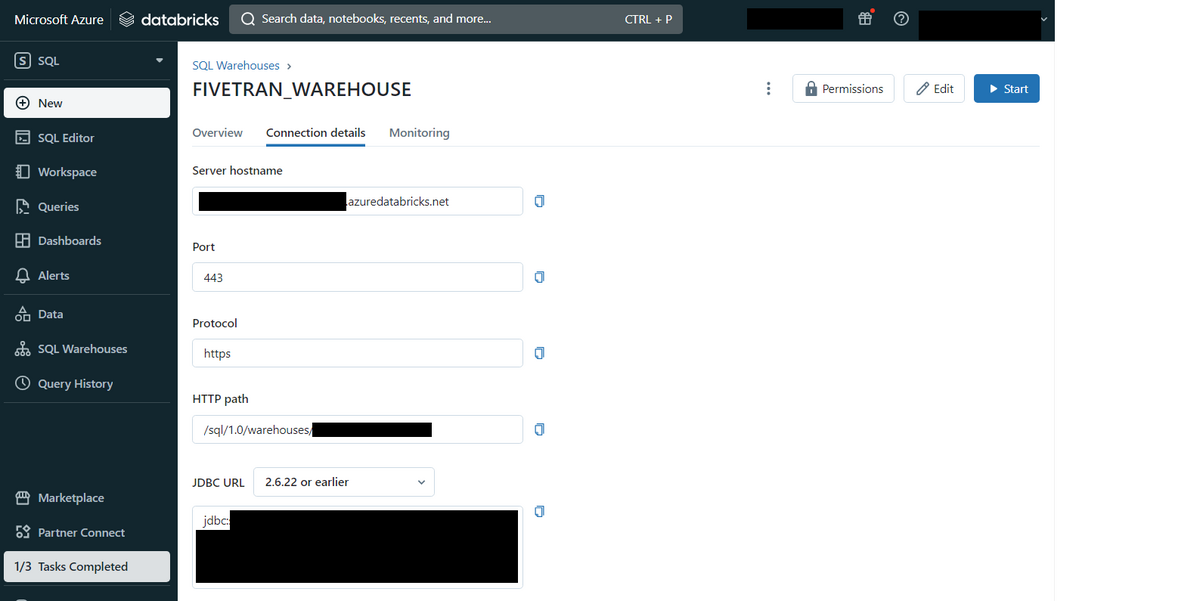Expand the user account menu chevron
This screenshot has width=1200, height=601.
coord(1045,19)
